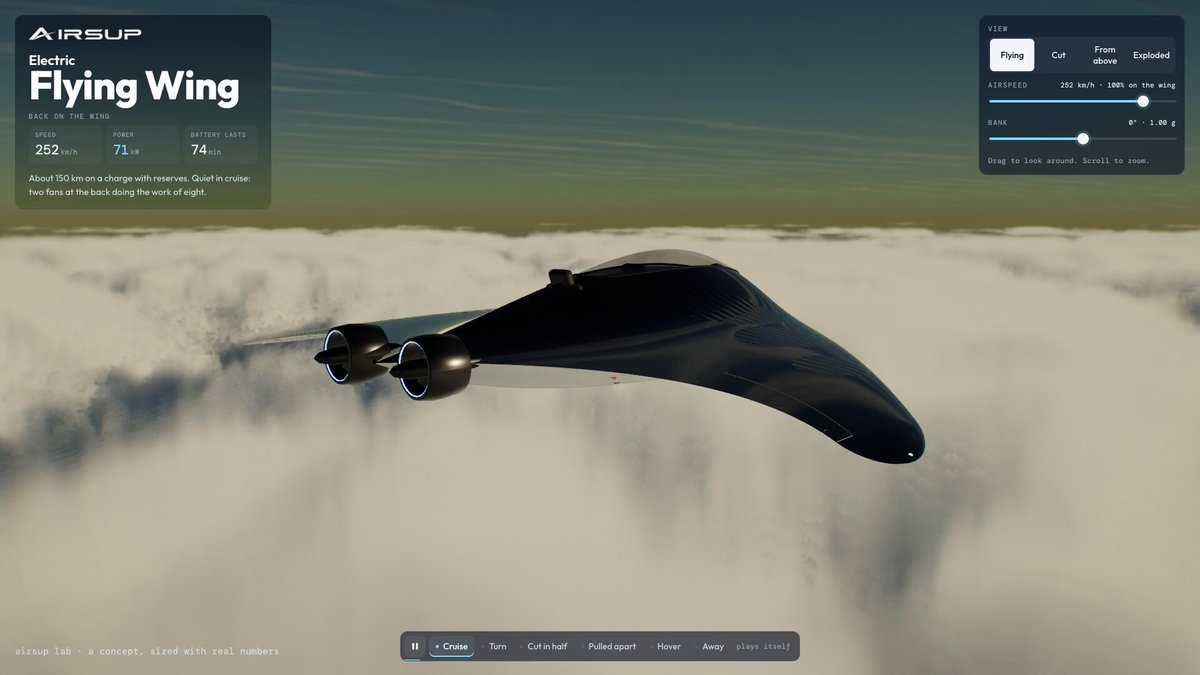Image resolution: width=1200 pixels, height=675 pixels.
Task: Jump to the Turn chapter
Action: 493,646
